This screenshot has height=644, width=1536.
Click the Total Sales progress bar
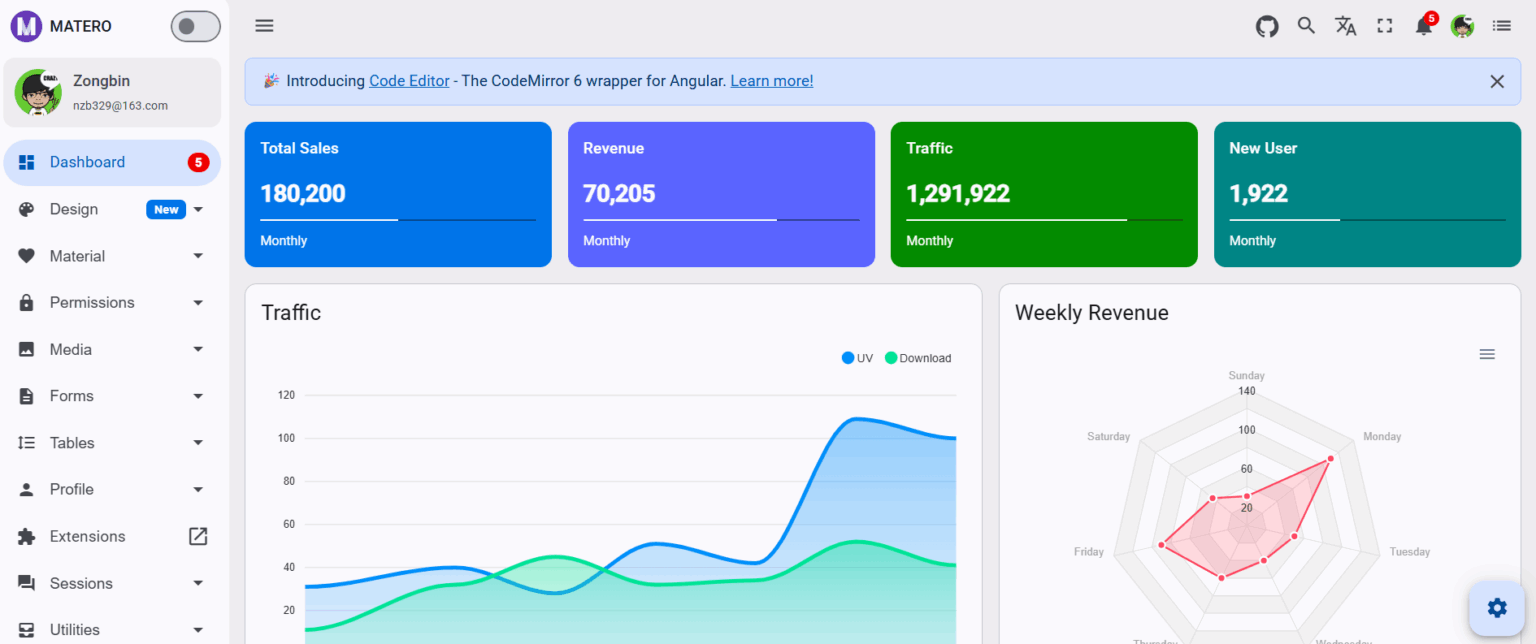397,219
